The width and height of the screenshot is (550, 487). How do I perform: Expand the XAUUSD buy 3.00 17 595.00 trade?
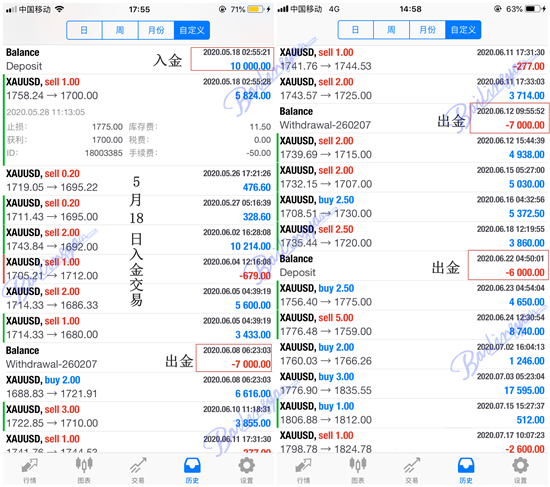click(412, 383)
